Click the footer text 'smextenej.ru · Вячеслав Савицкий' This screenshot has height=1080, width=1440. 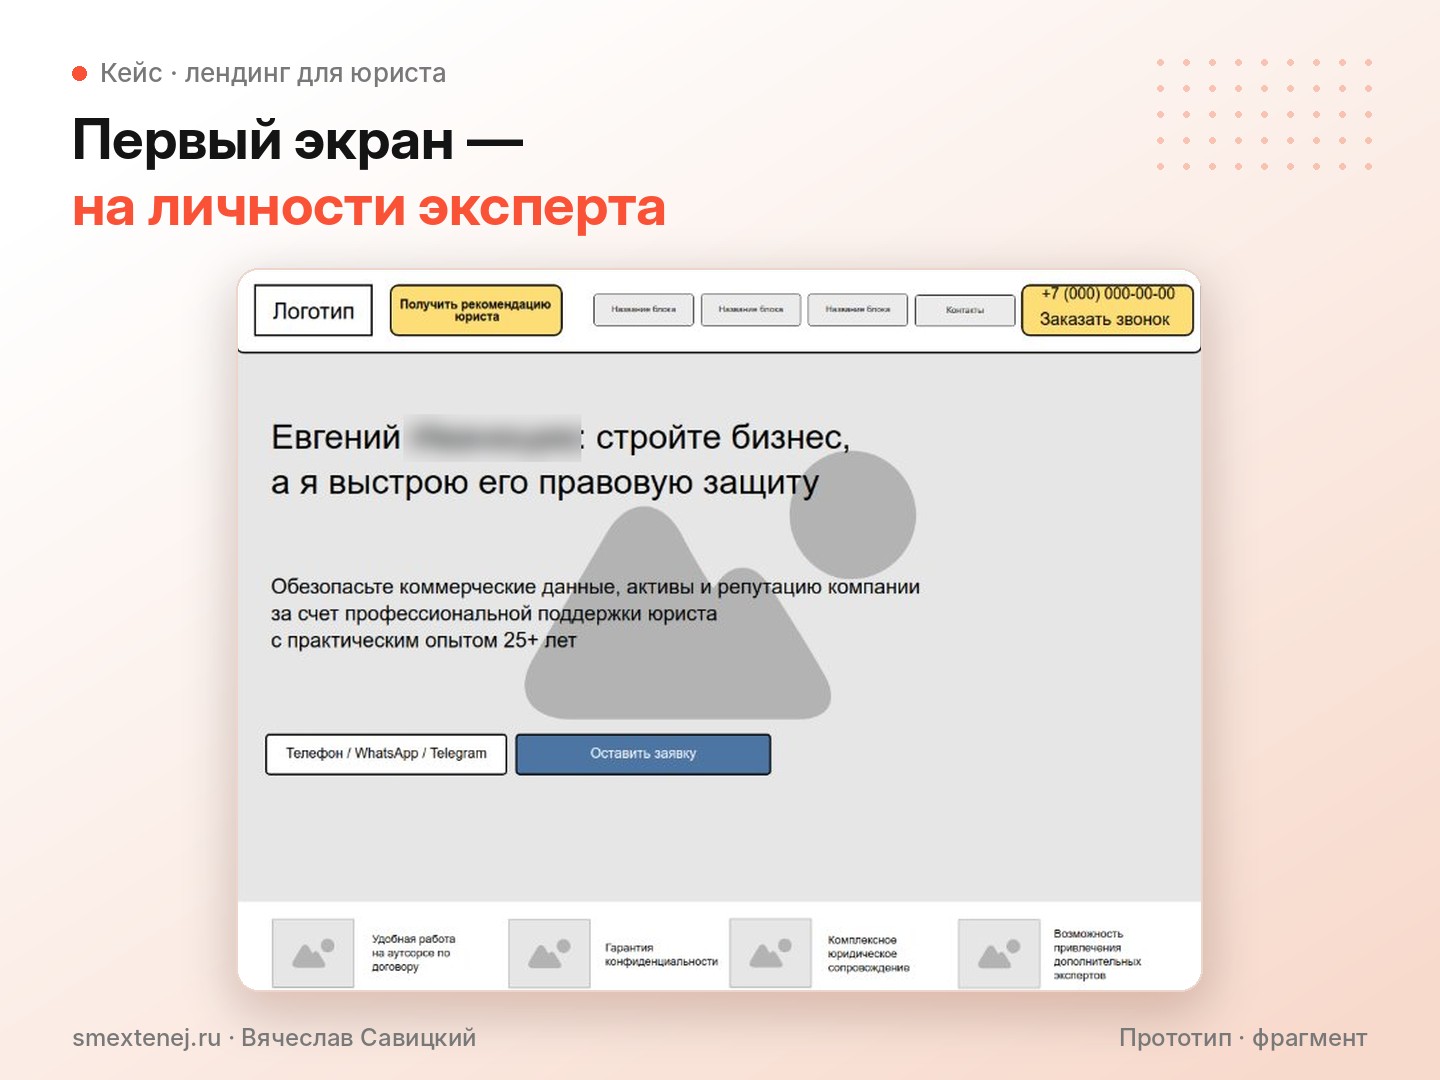tap(274, 1038)
